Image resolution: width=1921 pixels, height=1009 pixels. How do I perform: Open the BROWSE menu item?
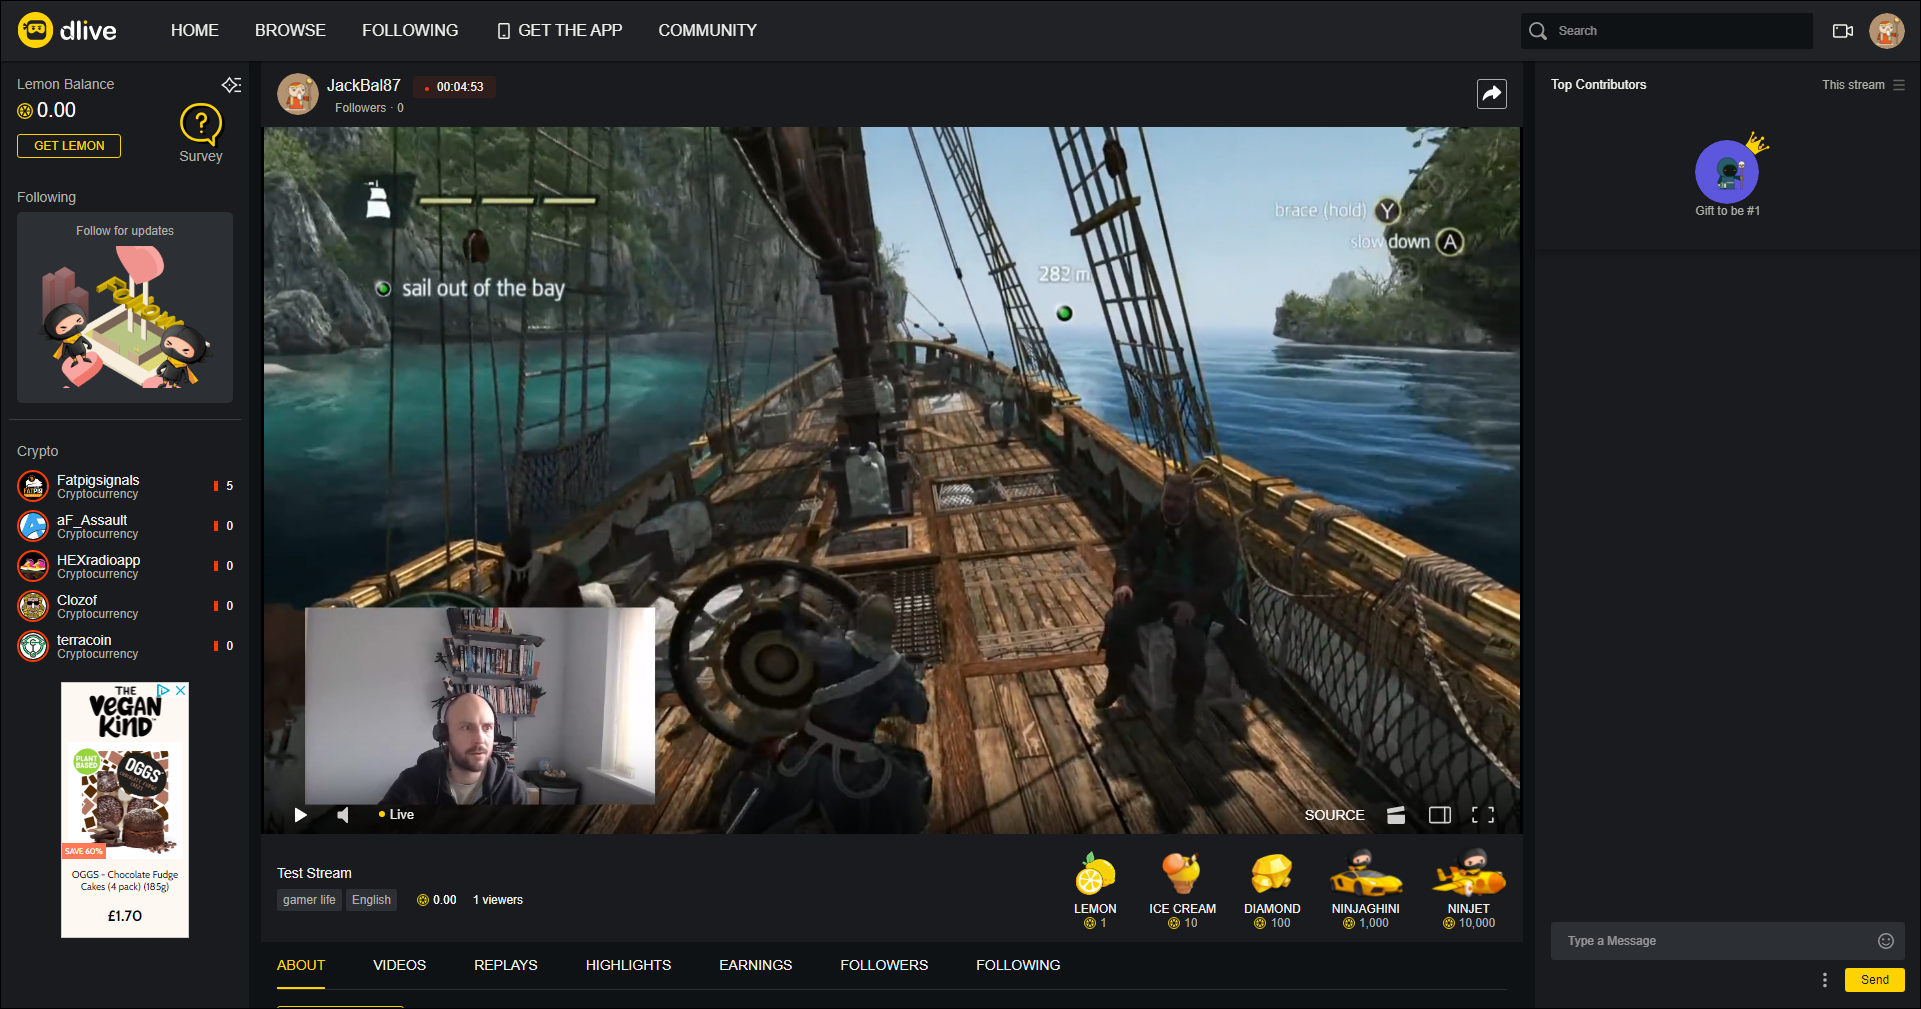(x=290, y=30)
